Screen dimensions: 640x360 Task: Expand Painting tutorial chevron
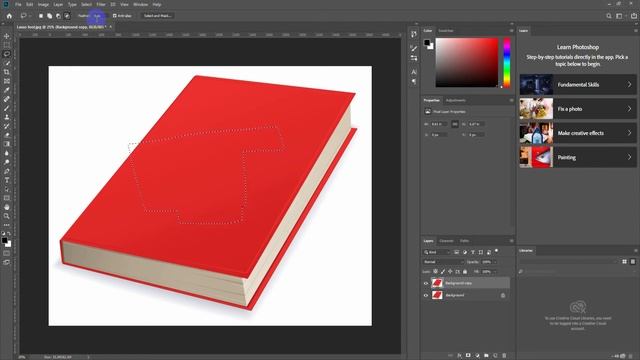[629, 157]
